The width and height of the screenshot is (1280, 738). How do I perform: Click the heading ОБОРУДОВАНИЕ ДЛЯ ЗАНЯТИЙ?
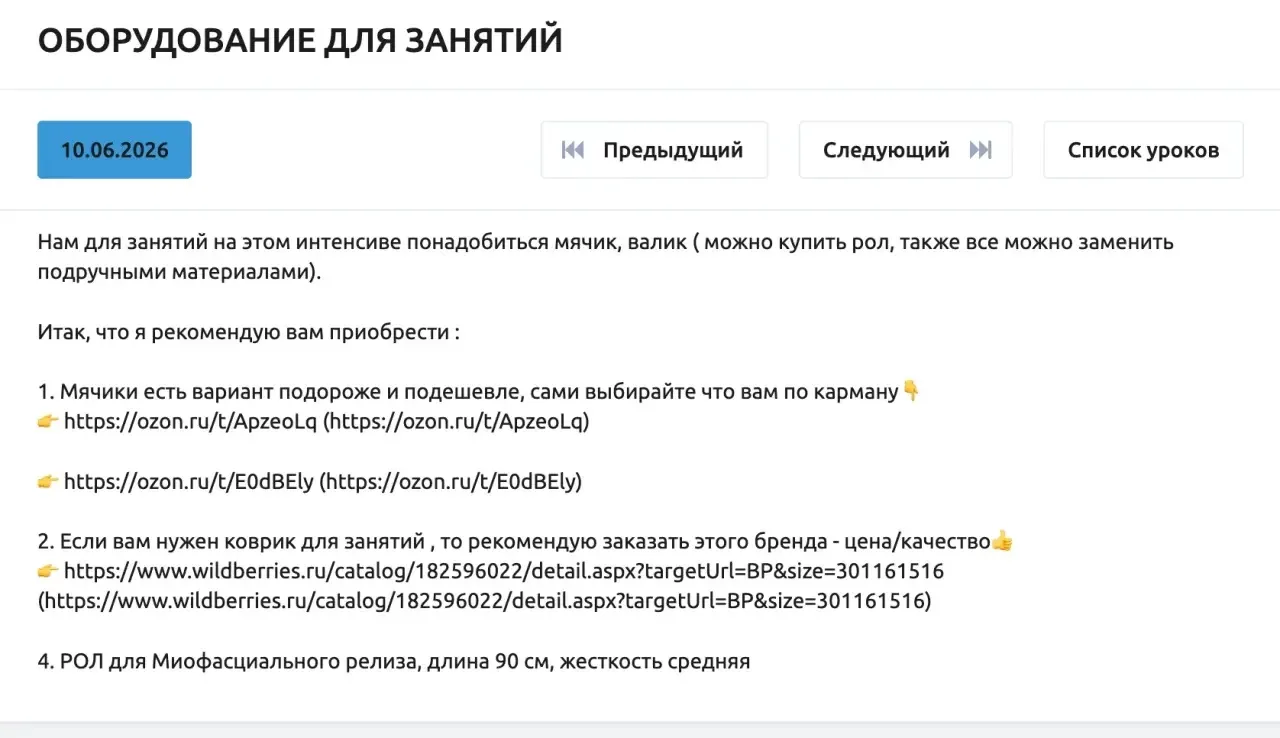click(300, 40)
